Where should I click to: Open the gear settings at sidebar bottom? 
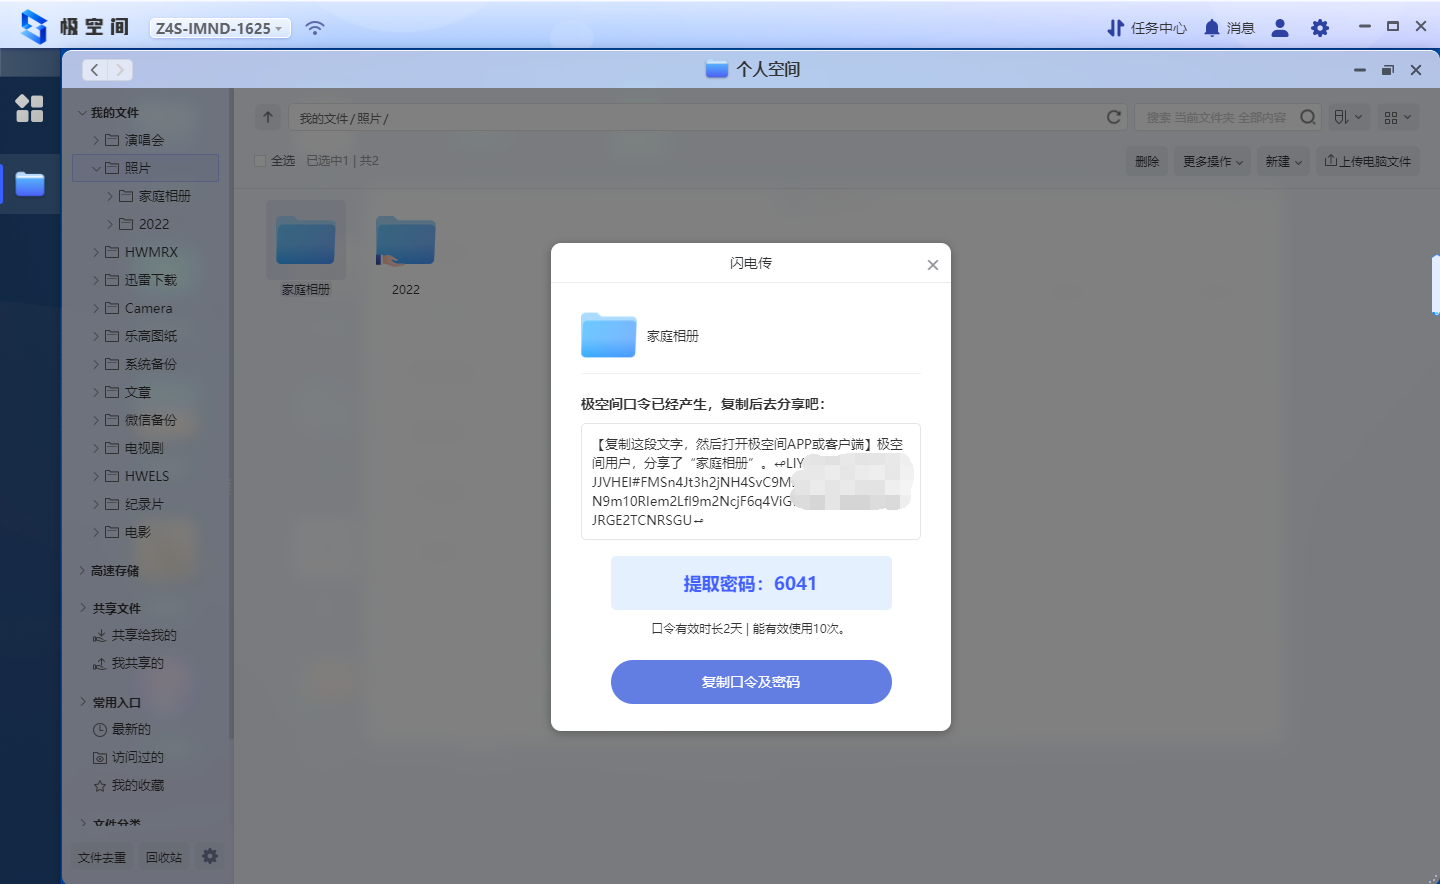coord(210,856)
